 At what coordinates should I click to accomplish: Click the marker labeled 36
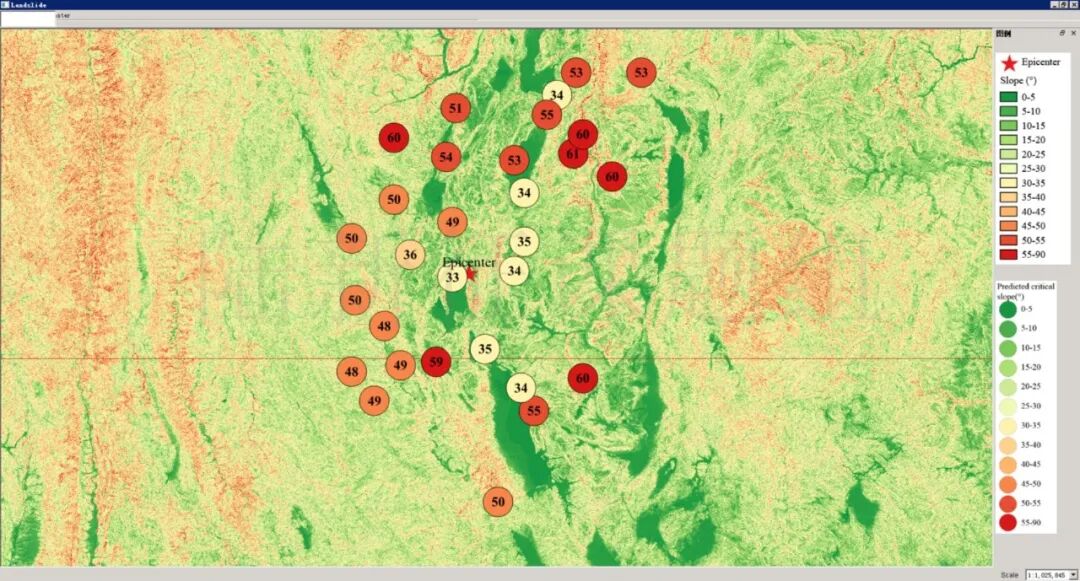coord(410,255)
